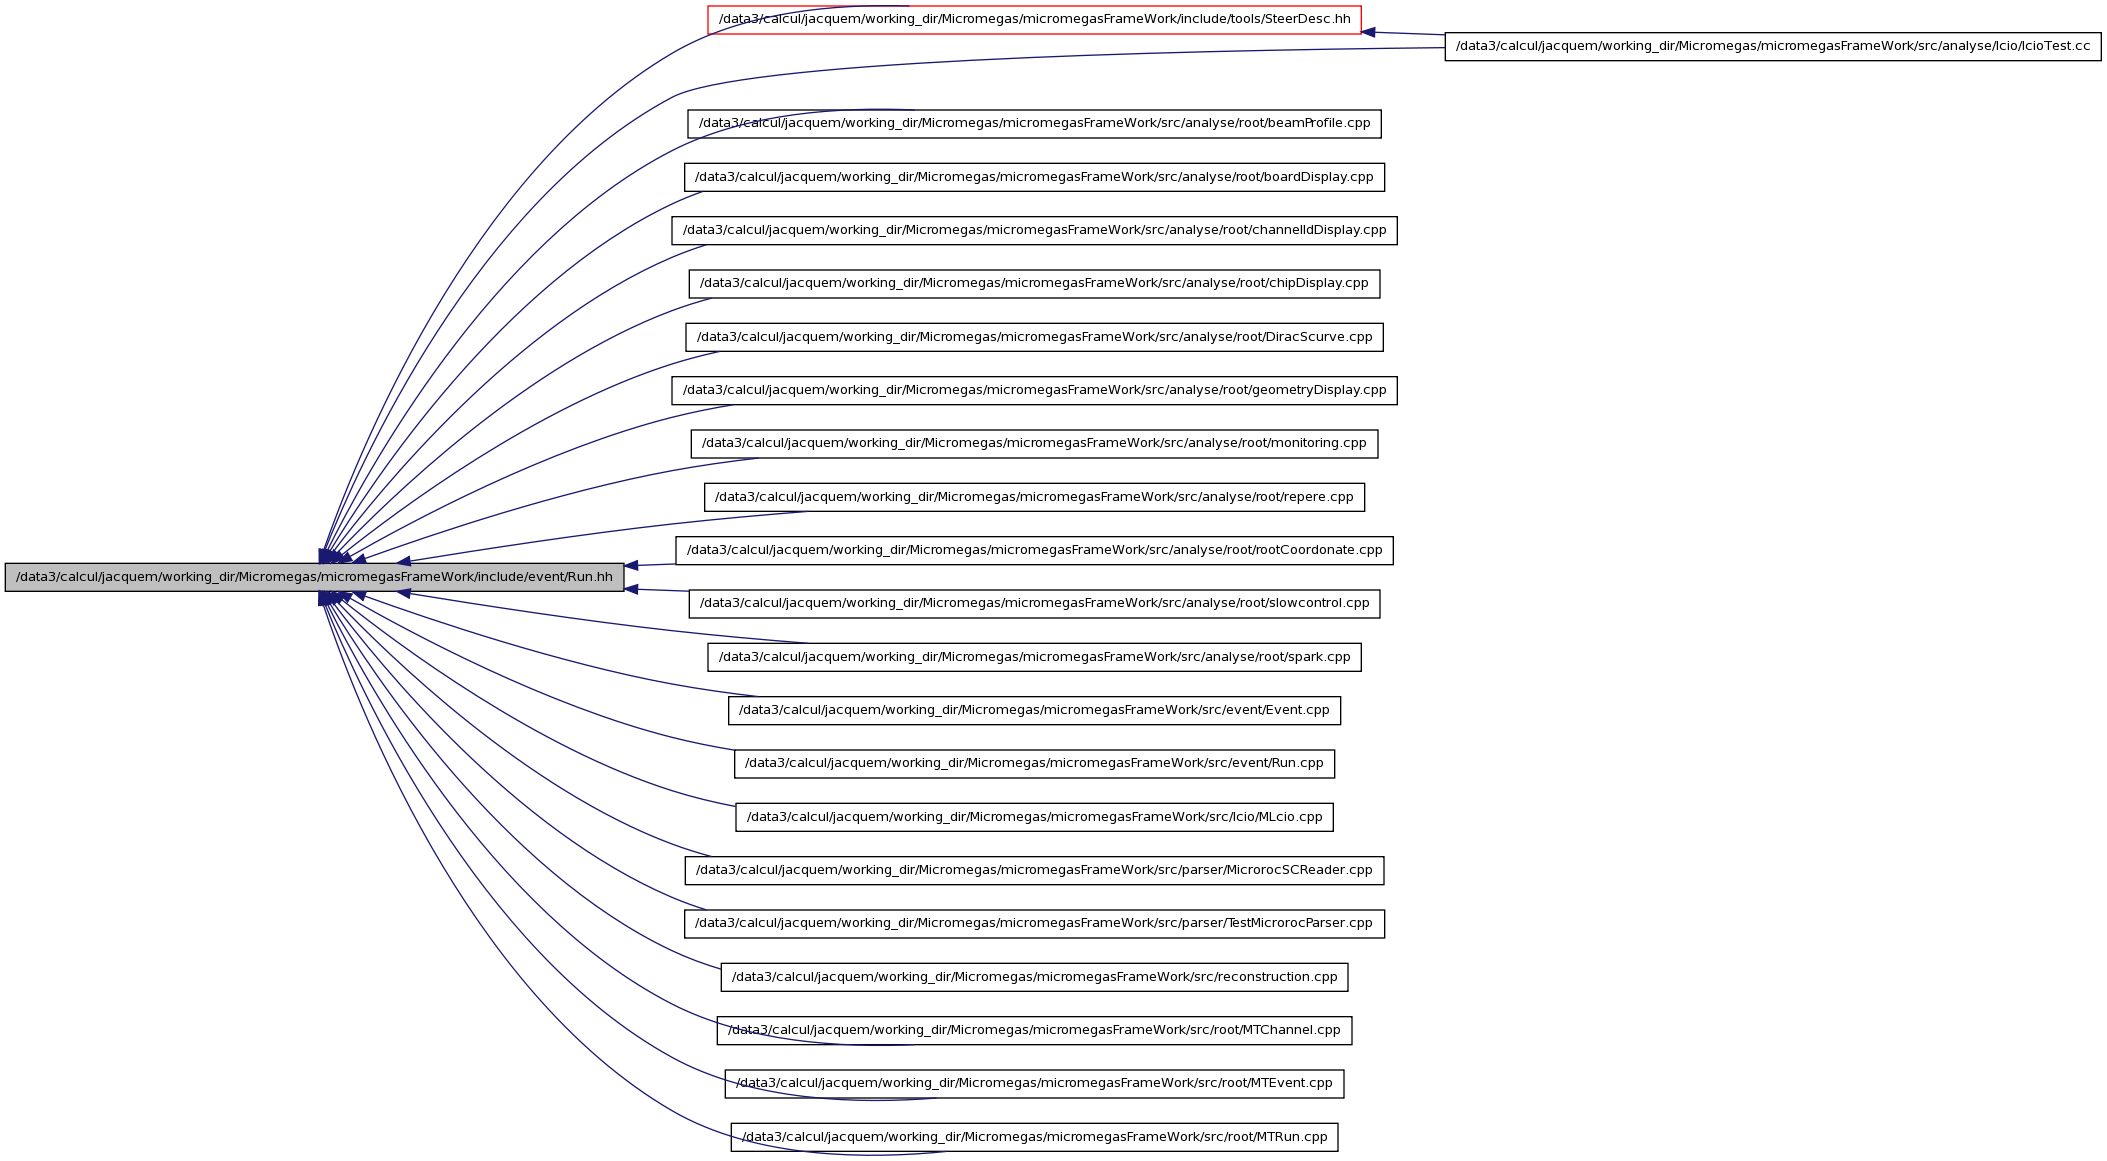The image size is (2107, 1161).
Task: Select the root/DiracScurve.cpp node
Action: coord(1034,337)
